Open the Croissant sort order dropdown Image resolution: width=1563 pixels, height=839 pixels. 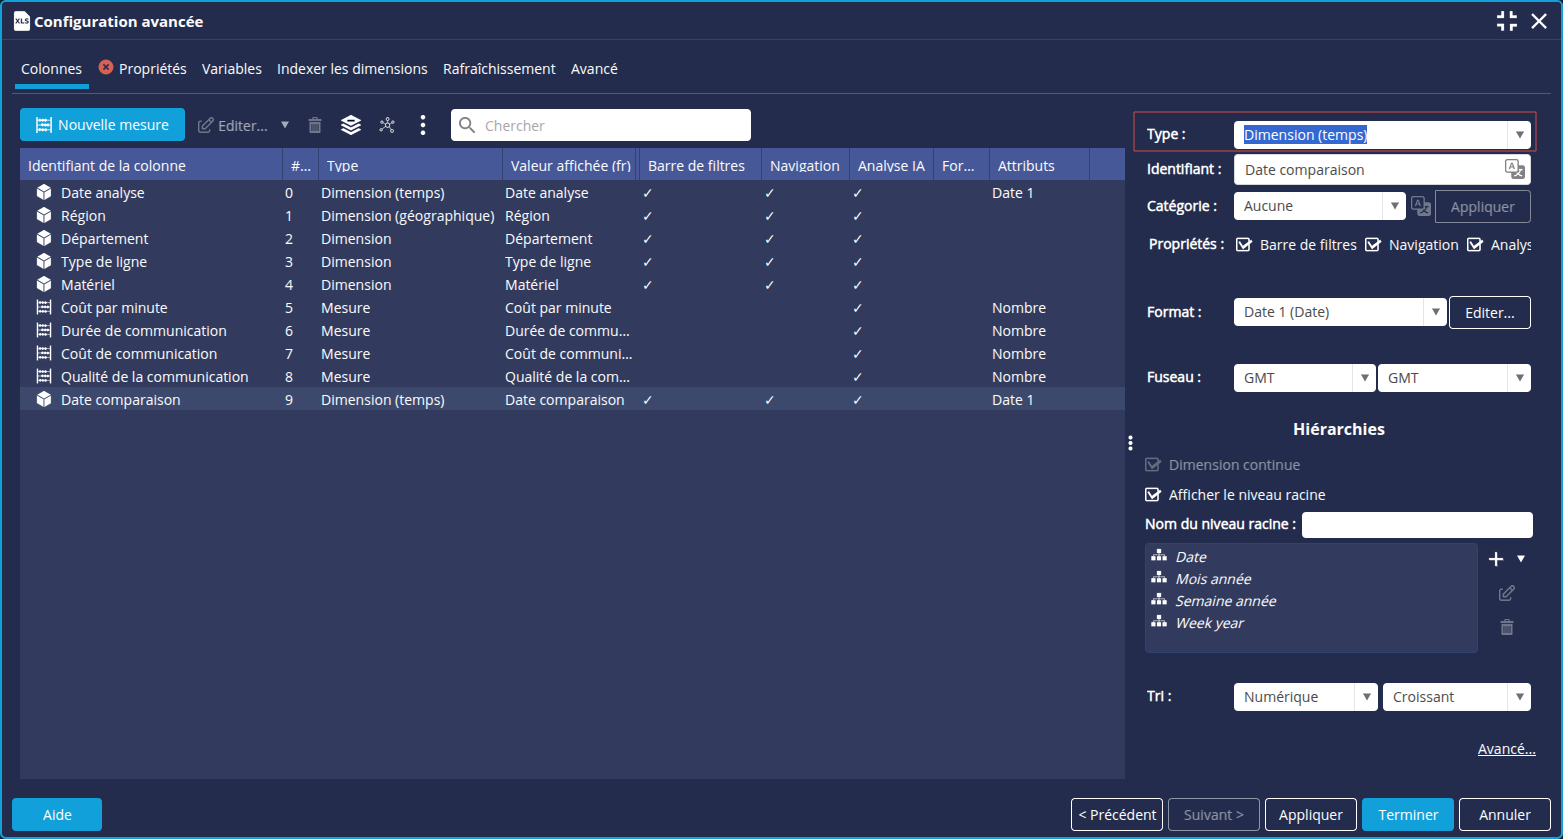pos(1520,697)
